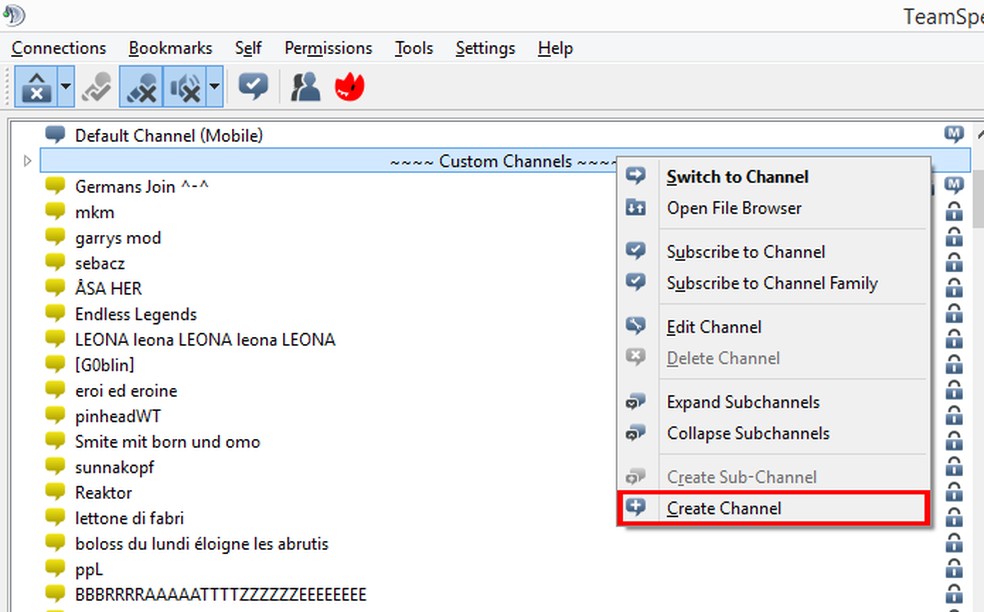
Task: Choose Open File Browser in context menu
Action: coord(734,208)
